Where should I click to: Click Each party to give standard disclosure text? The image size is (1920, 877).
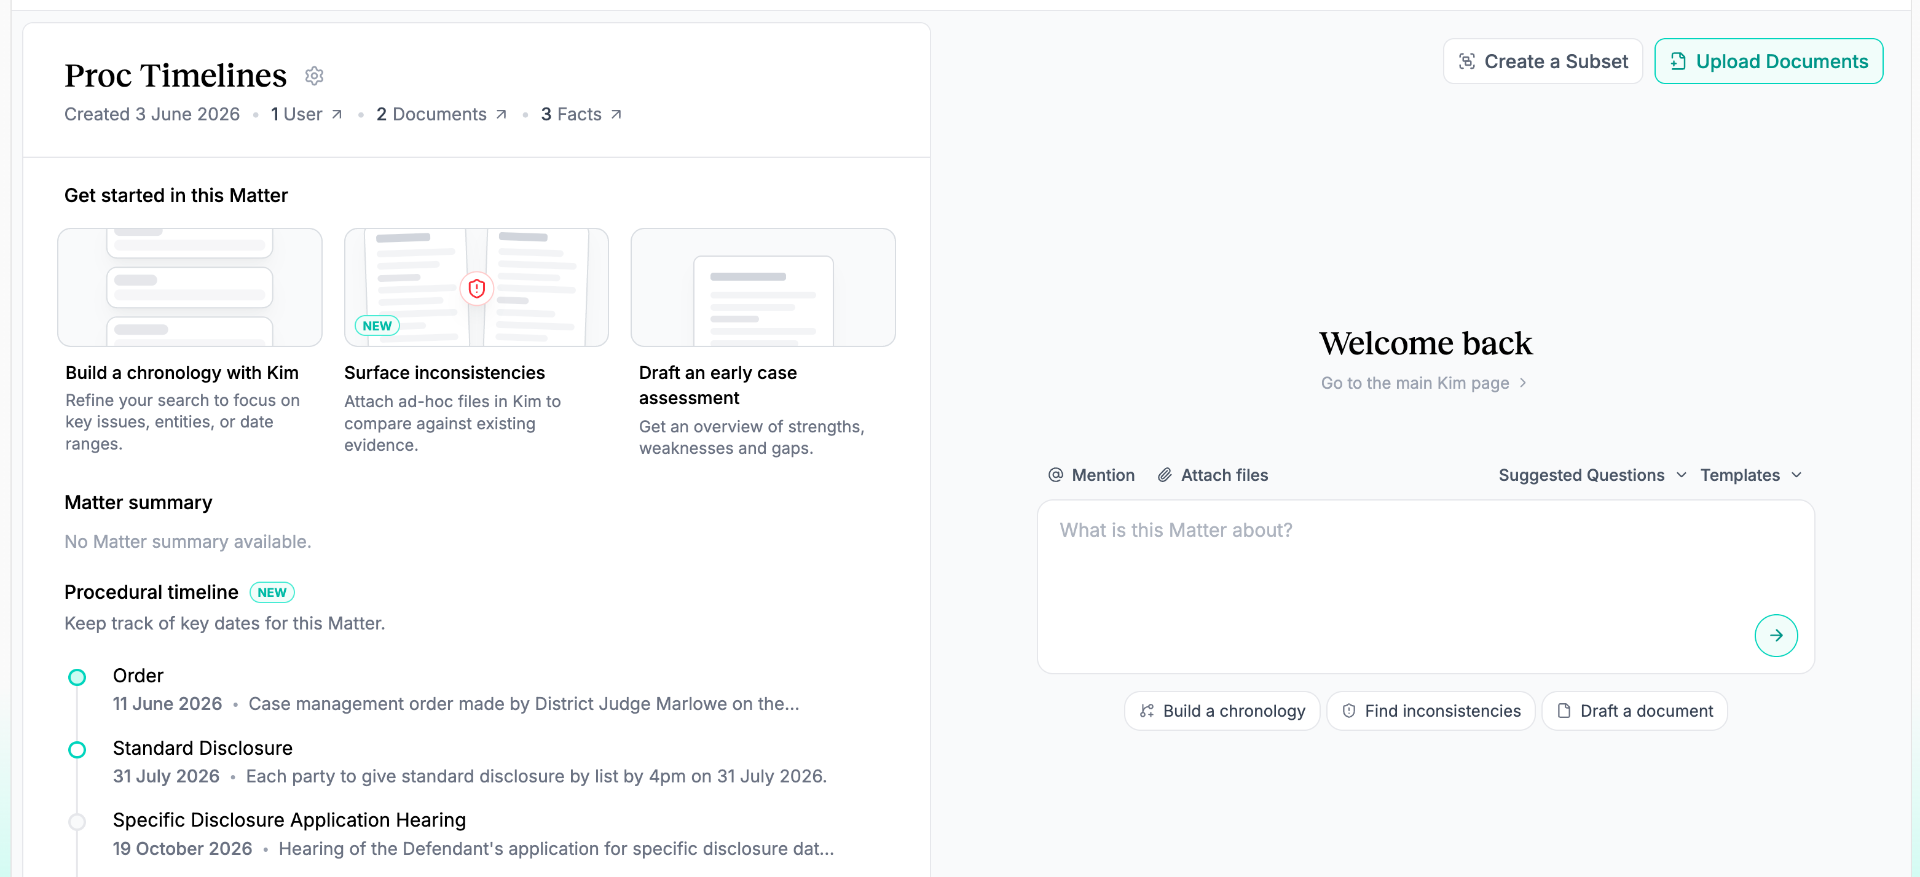coord(537,776)
